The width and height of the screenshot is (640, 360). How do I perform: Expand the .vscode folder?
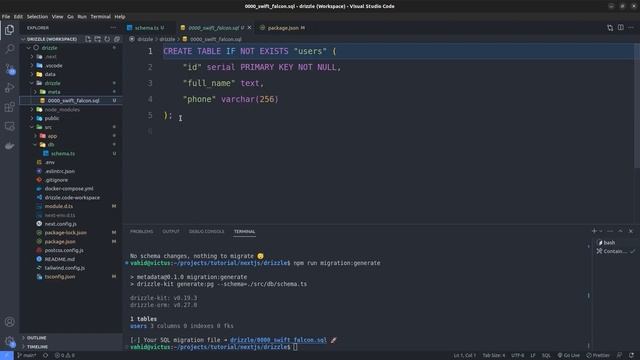tap(53, 65)
